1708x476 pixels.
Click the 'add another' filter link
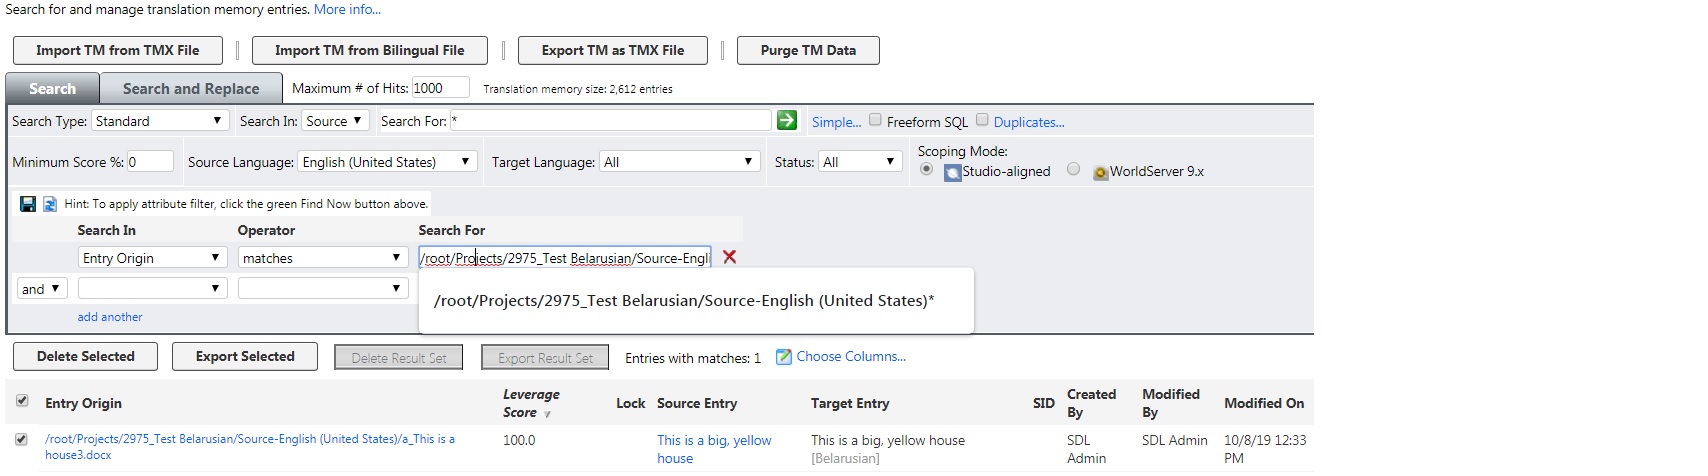click(x=110, y=317)
